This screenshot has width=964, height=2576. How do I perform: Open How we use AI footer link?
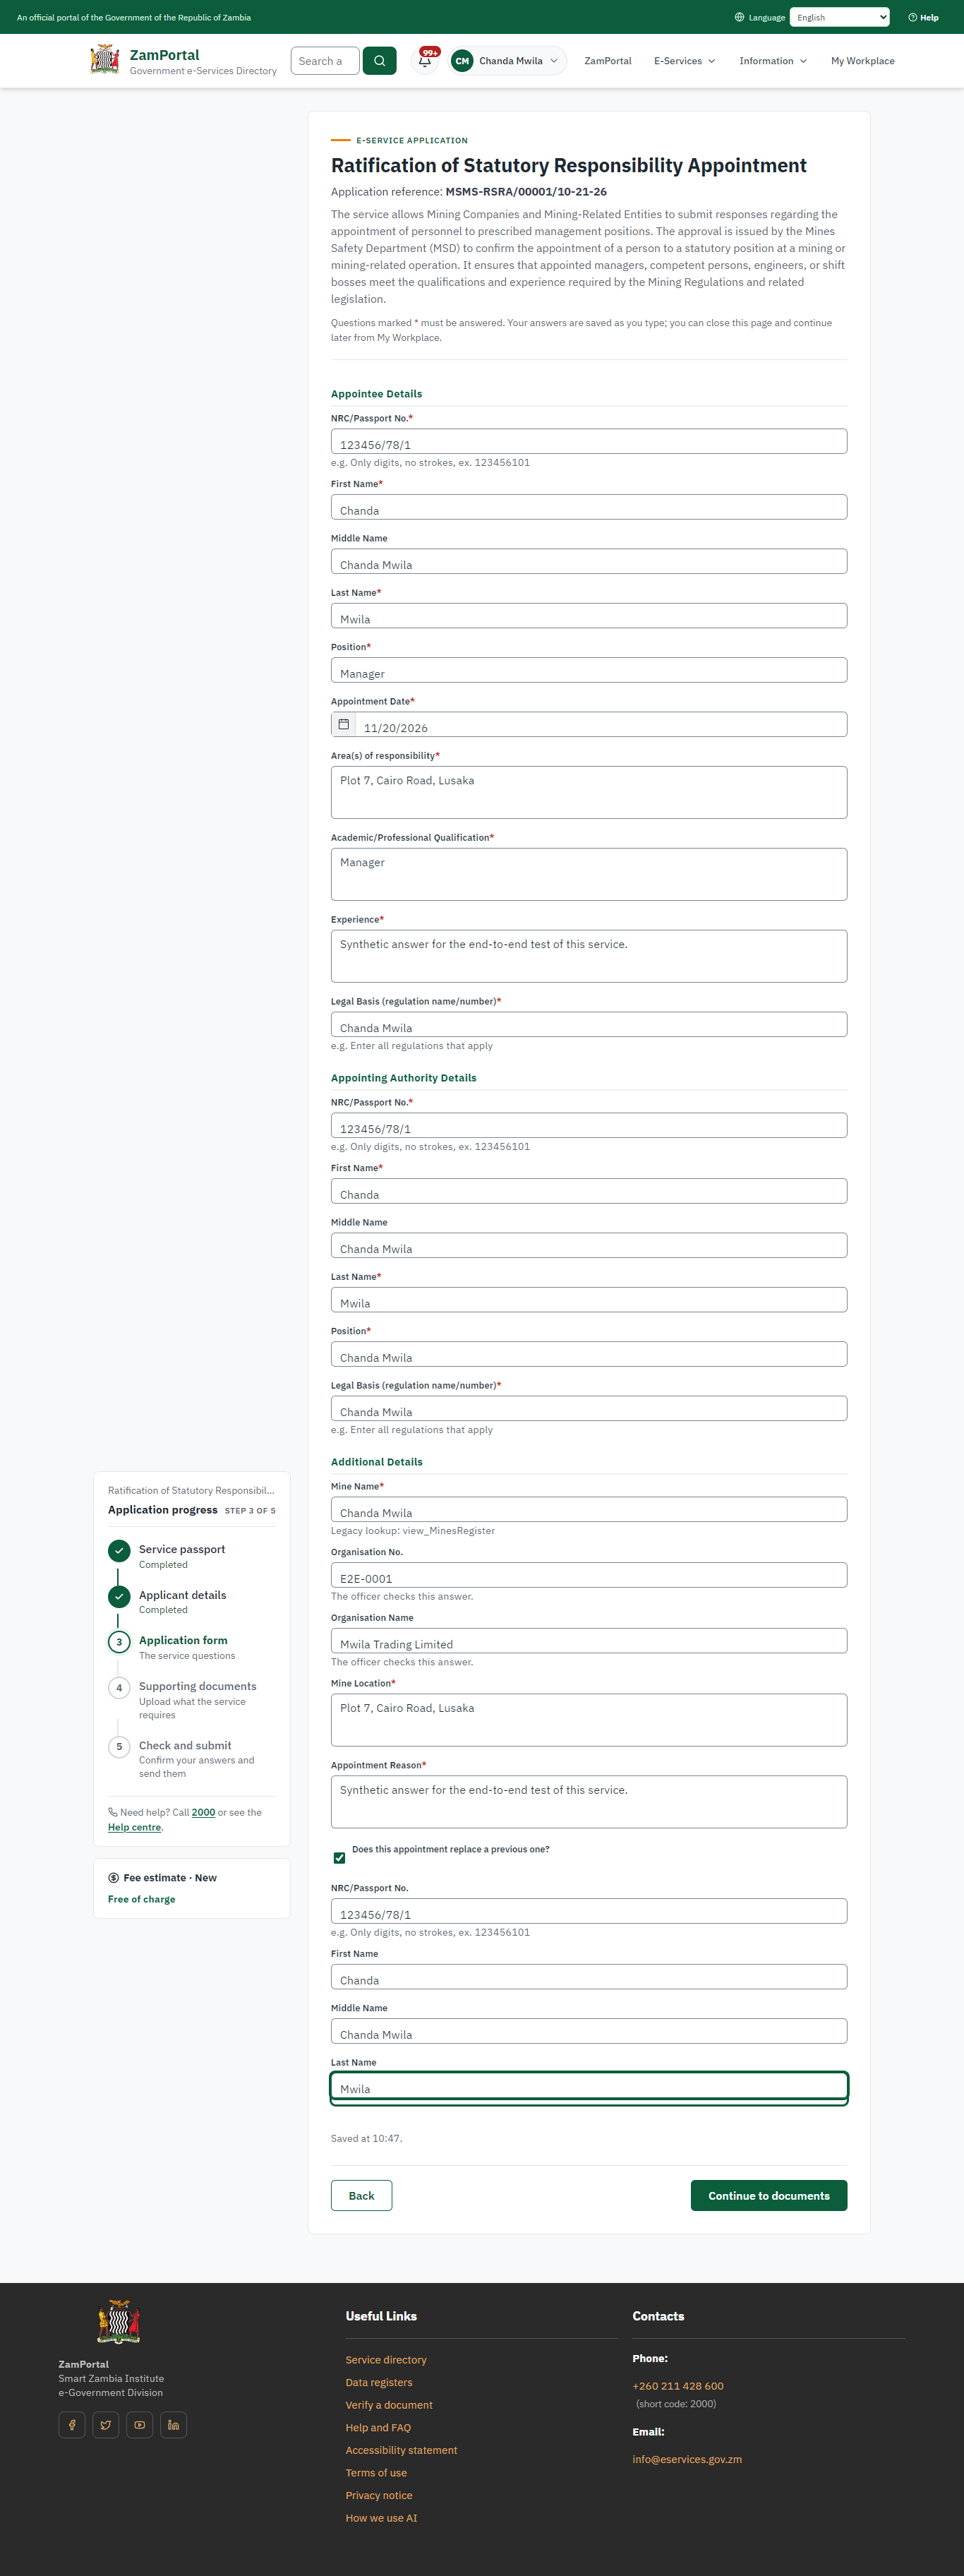tap(381, 2517)
